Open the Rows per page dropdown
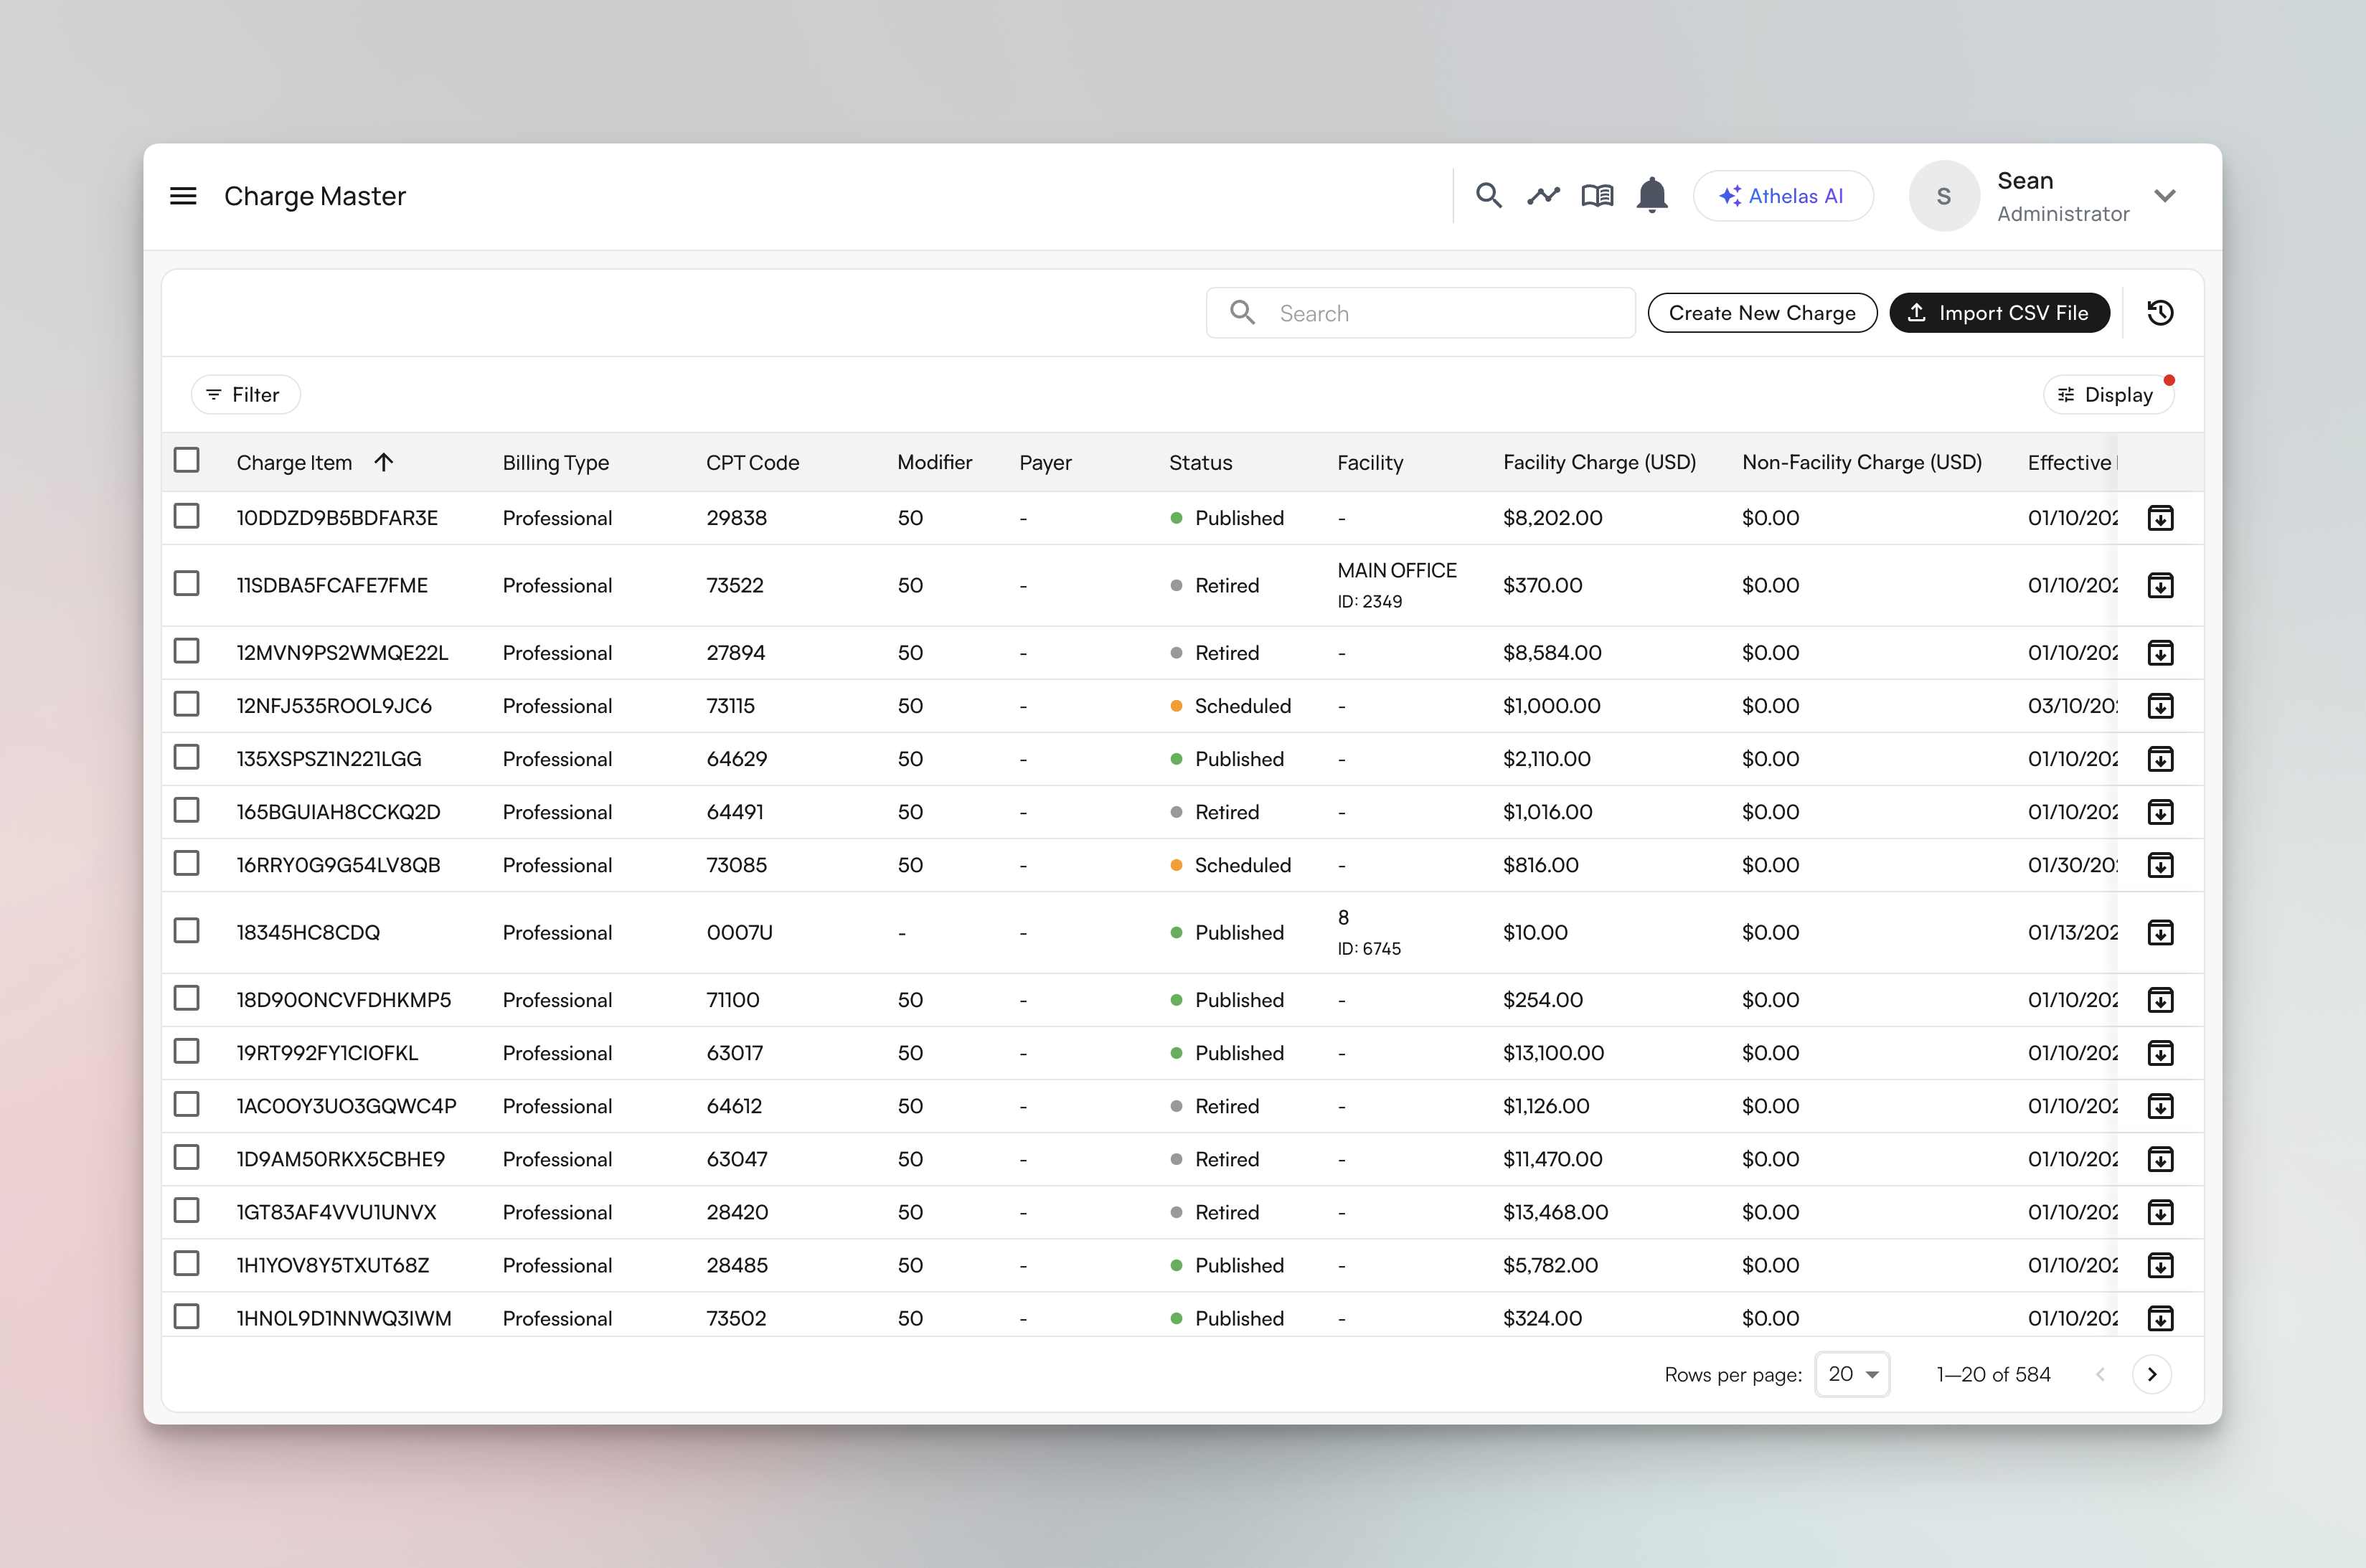2366x1568 pixels. coord(1852,1374)
